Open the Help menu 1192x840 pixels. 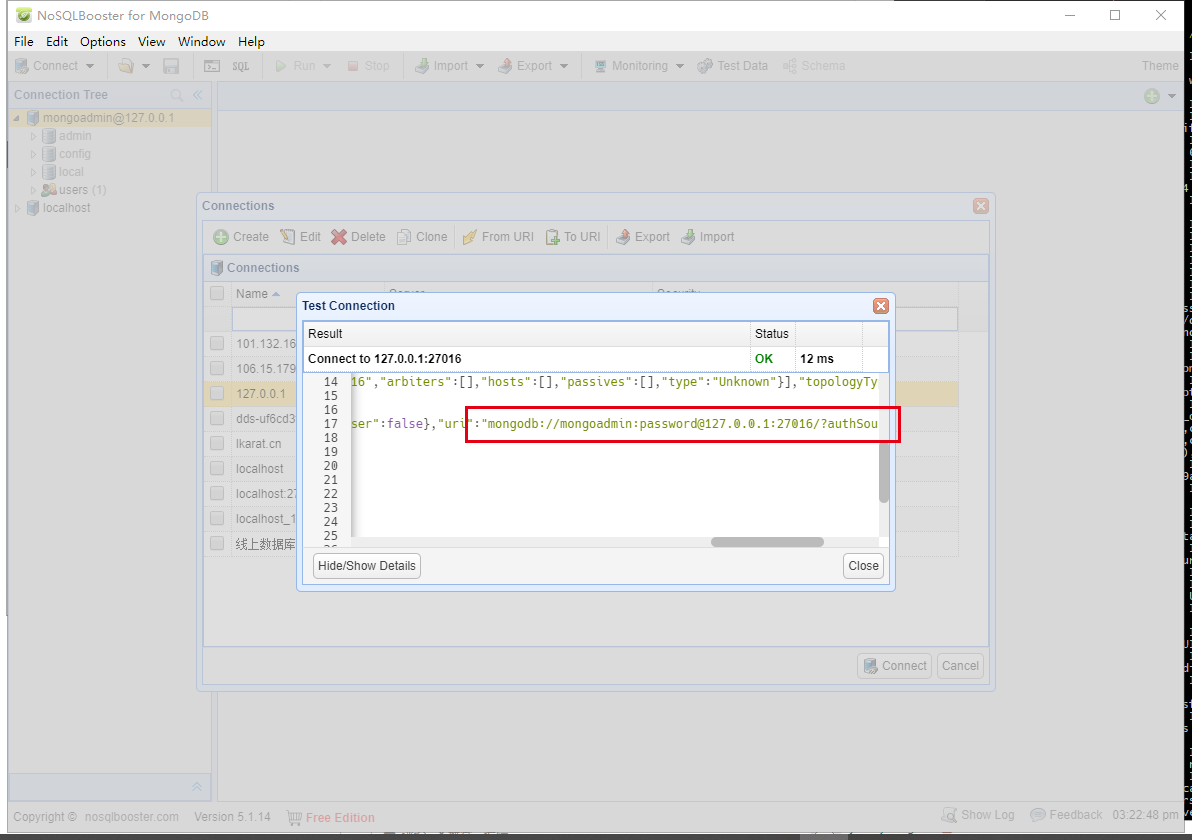pyautogui.click(x=251, y=42)
